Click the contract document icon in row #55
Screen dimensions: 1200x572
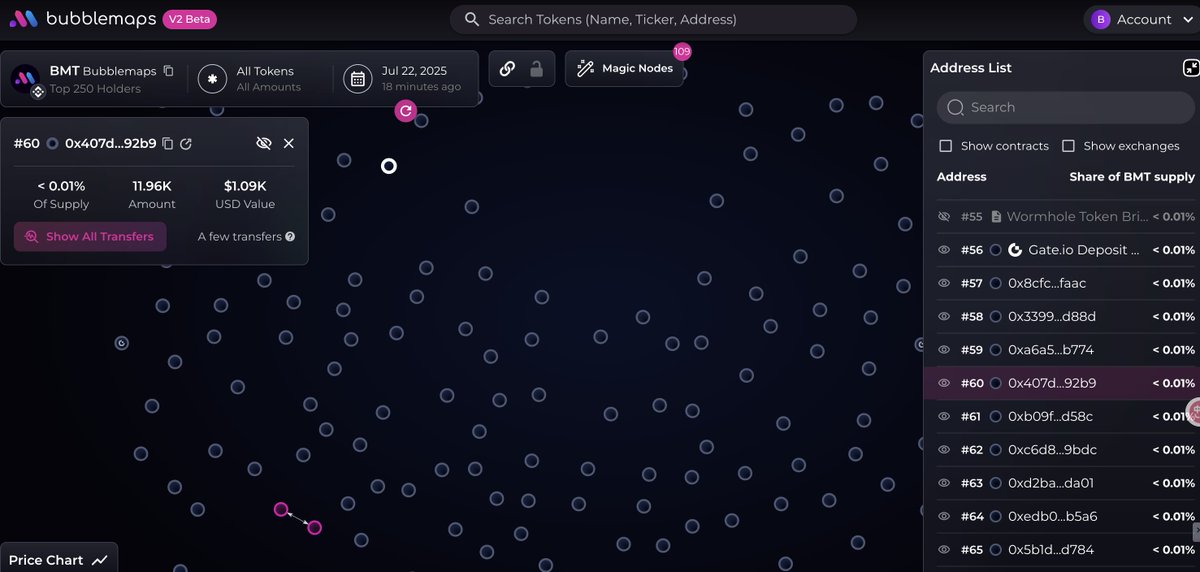point(996,217)
